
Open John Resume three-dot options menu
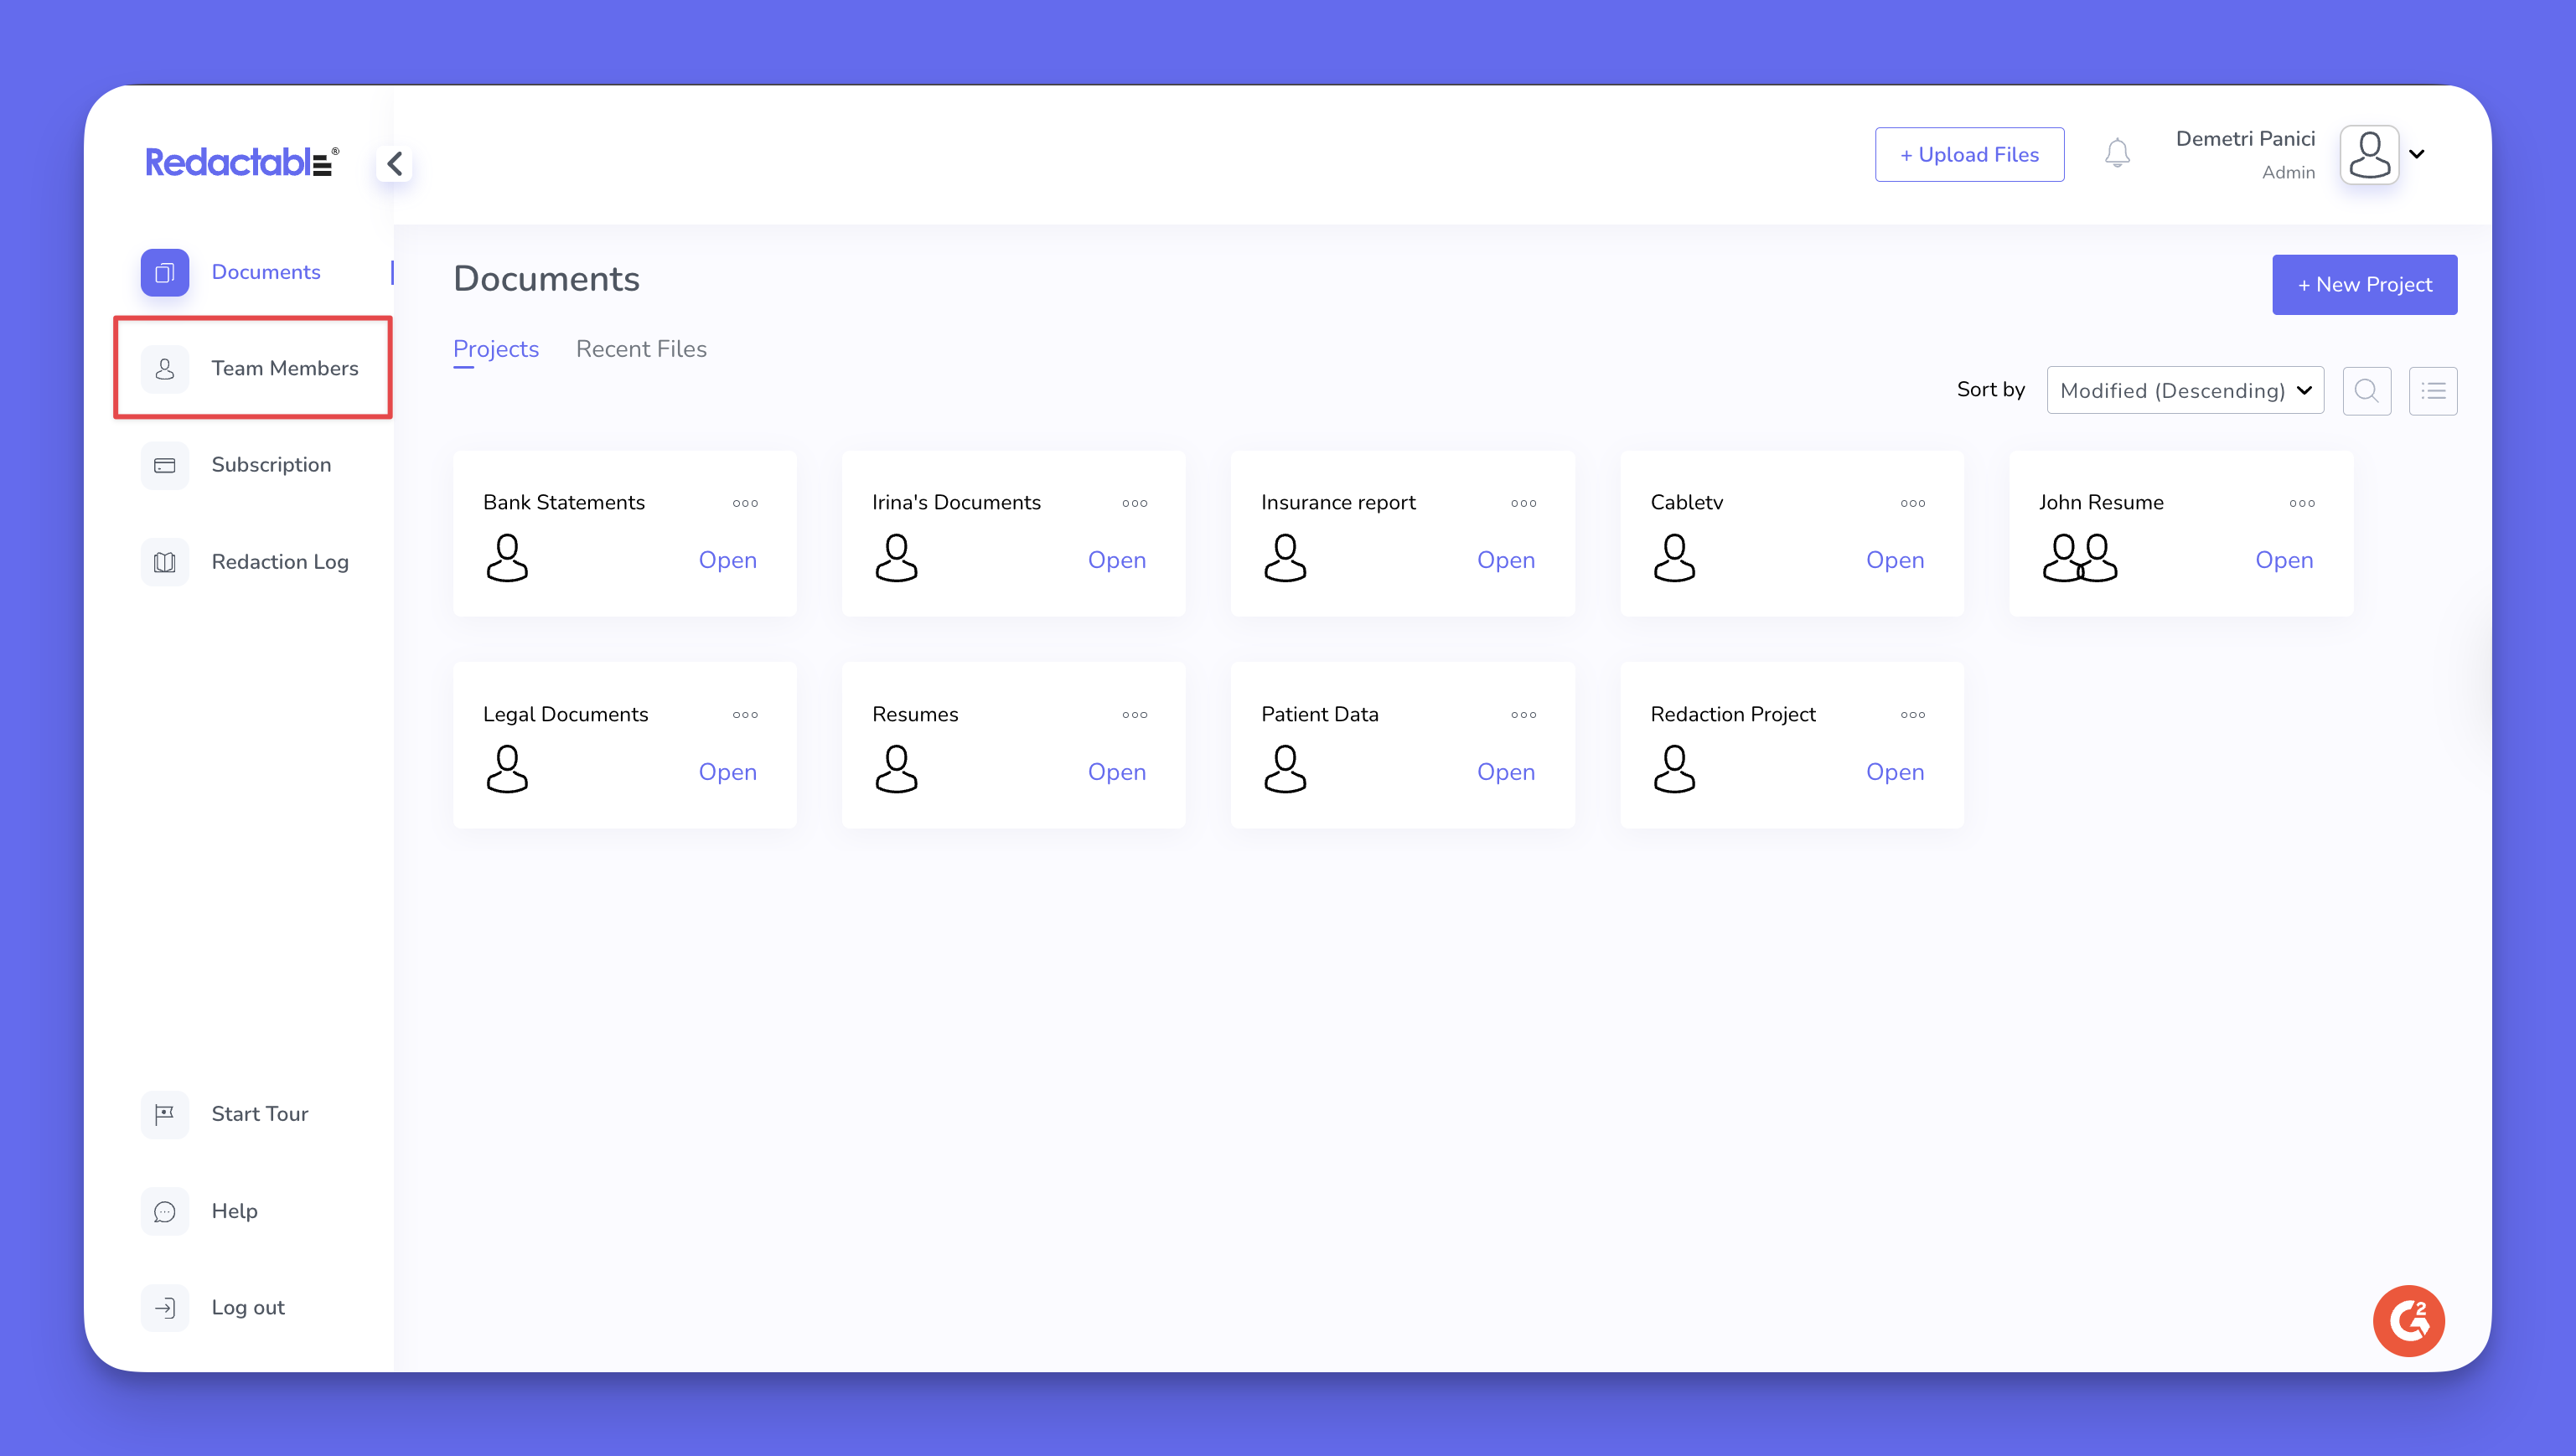2301,503
